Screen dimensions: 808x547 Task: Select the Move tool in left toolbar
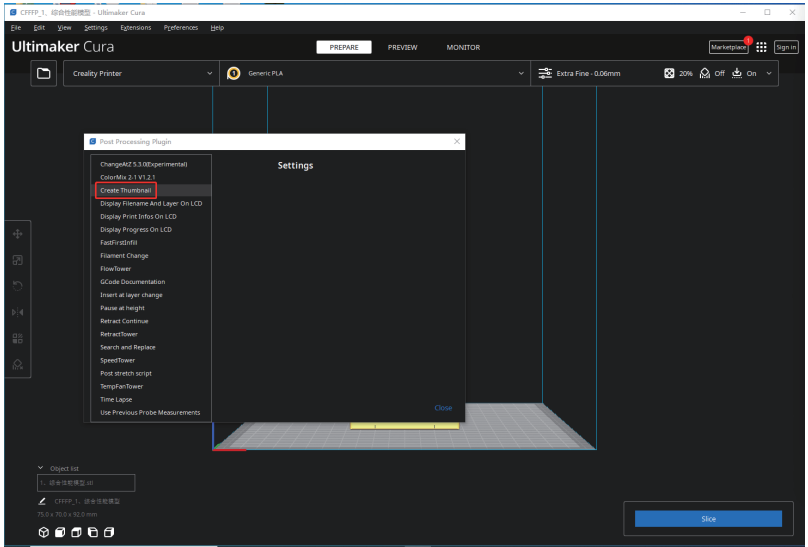(x=17, y=234)
